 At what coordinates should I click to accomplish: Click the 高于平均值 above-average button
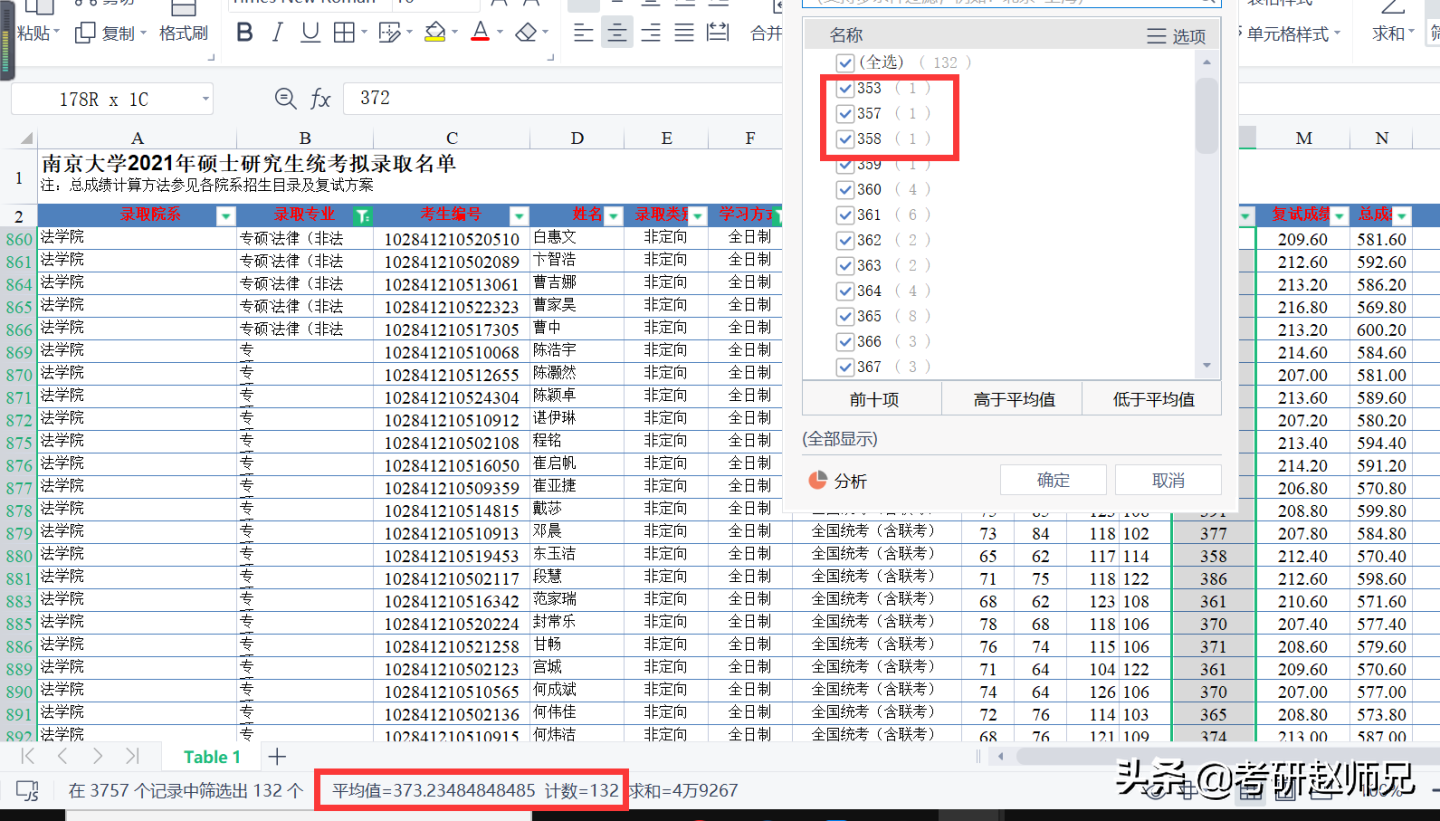pos(1011,397)
